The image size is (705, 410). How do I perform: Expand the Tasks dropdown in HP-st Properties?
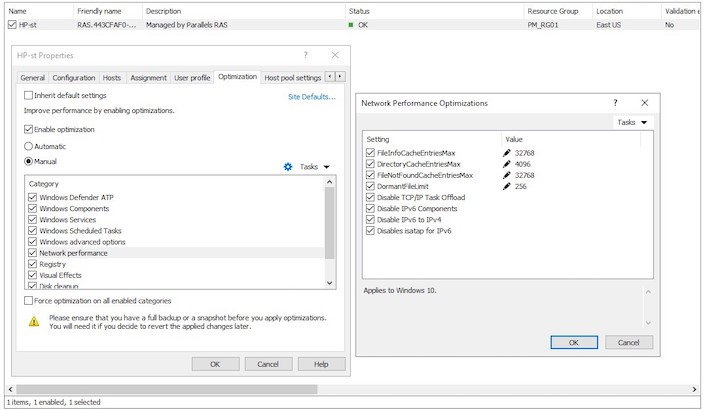point(315,167)
